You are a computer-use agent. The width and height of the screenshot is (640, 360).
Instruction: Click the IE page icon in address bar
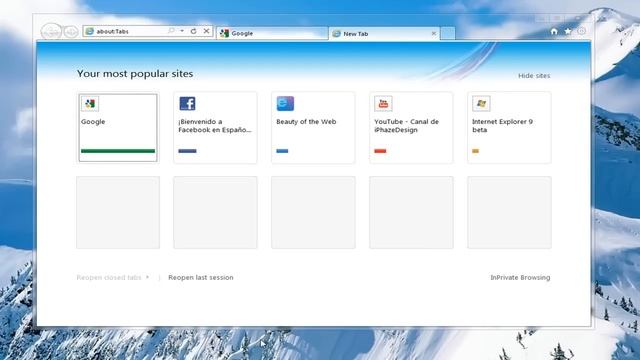tap(90, 31)
